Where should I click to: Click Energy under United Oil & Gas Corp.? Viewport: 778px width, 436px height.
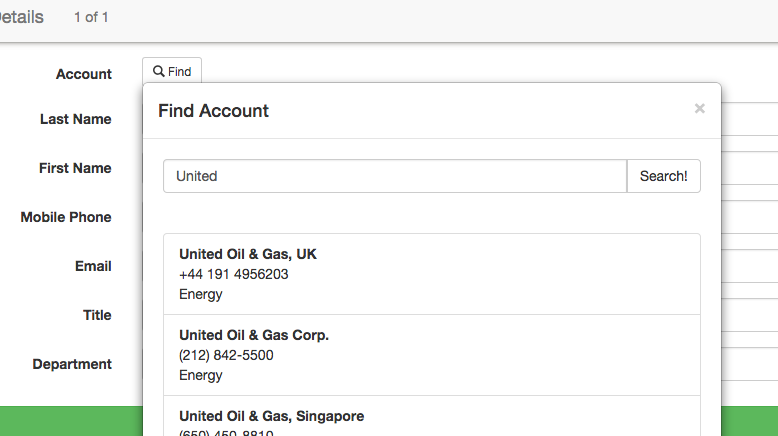[x=200, y=375]
